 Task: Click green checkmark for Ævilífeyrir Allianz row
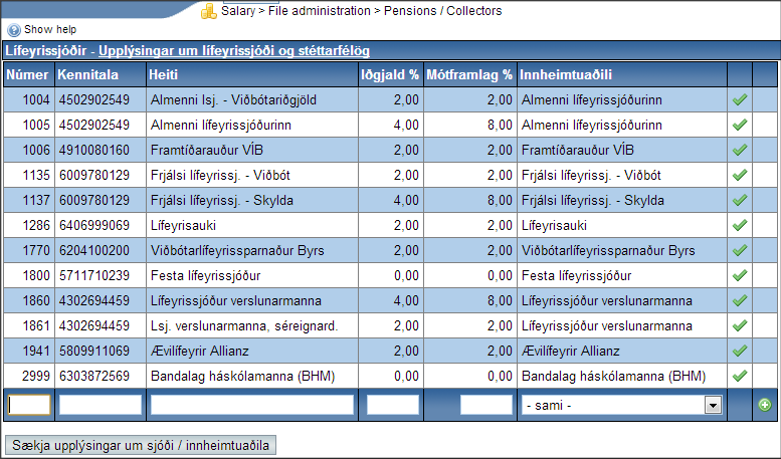pyautogui.click(x=740, y=351)
